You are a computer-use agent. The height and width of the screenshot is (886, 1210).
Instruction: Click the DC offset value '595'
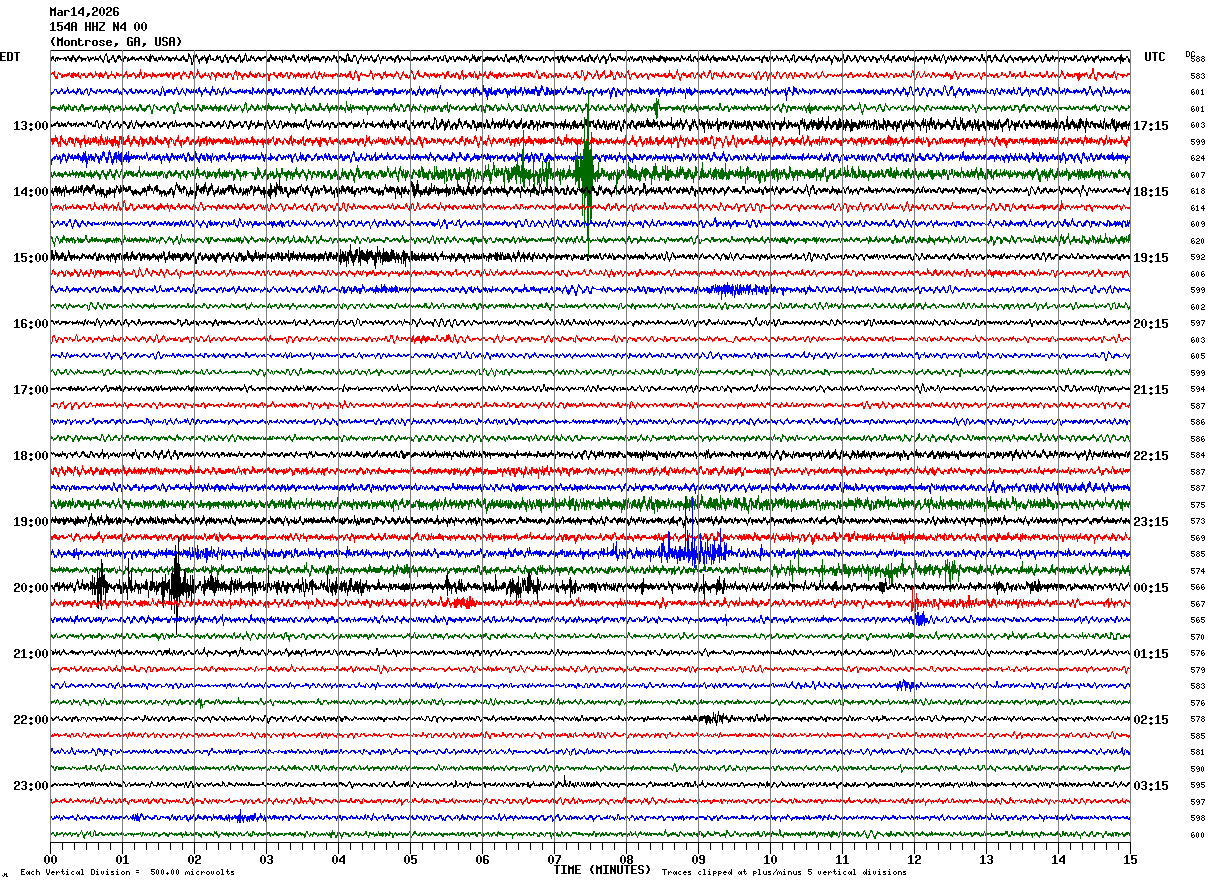[1197, 786]
